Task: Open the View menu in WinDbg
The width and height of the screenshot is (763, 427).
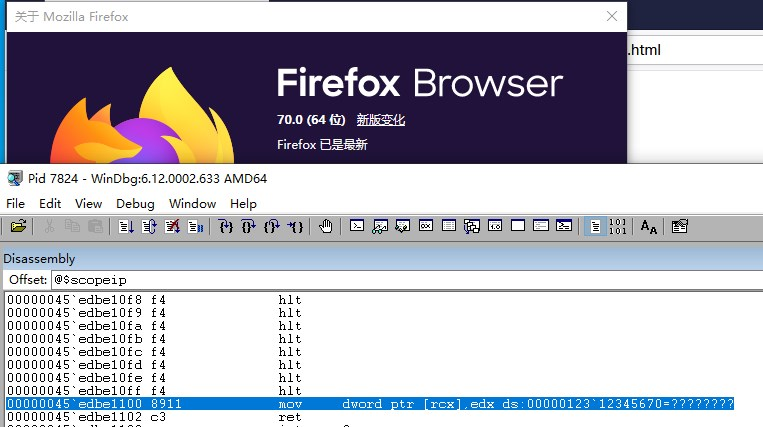Action: [x=89, y=204]
